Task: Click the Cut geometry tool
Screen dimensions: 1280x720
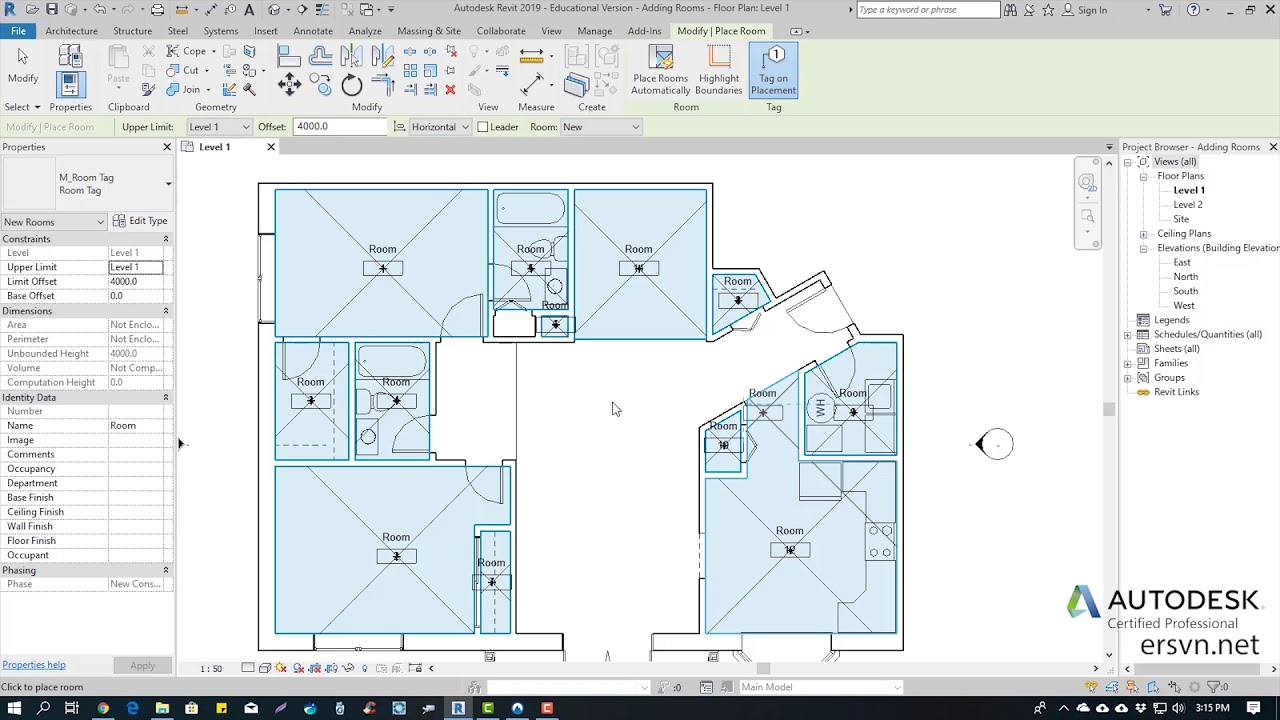Action: 183,70
